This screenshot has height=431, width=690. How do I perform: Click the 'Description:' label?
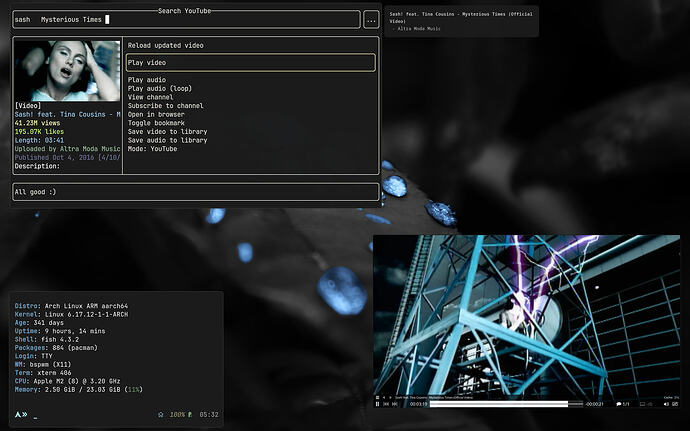click(37, 166)
